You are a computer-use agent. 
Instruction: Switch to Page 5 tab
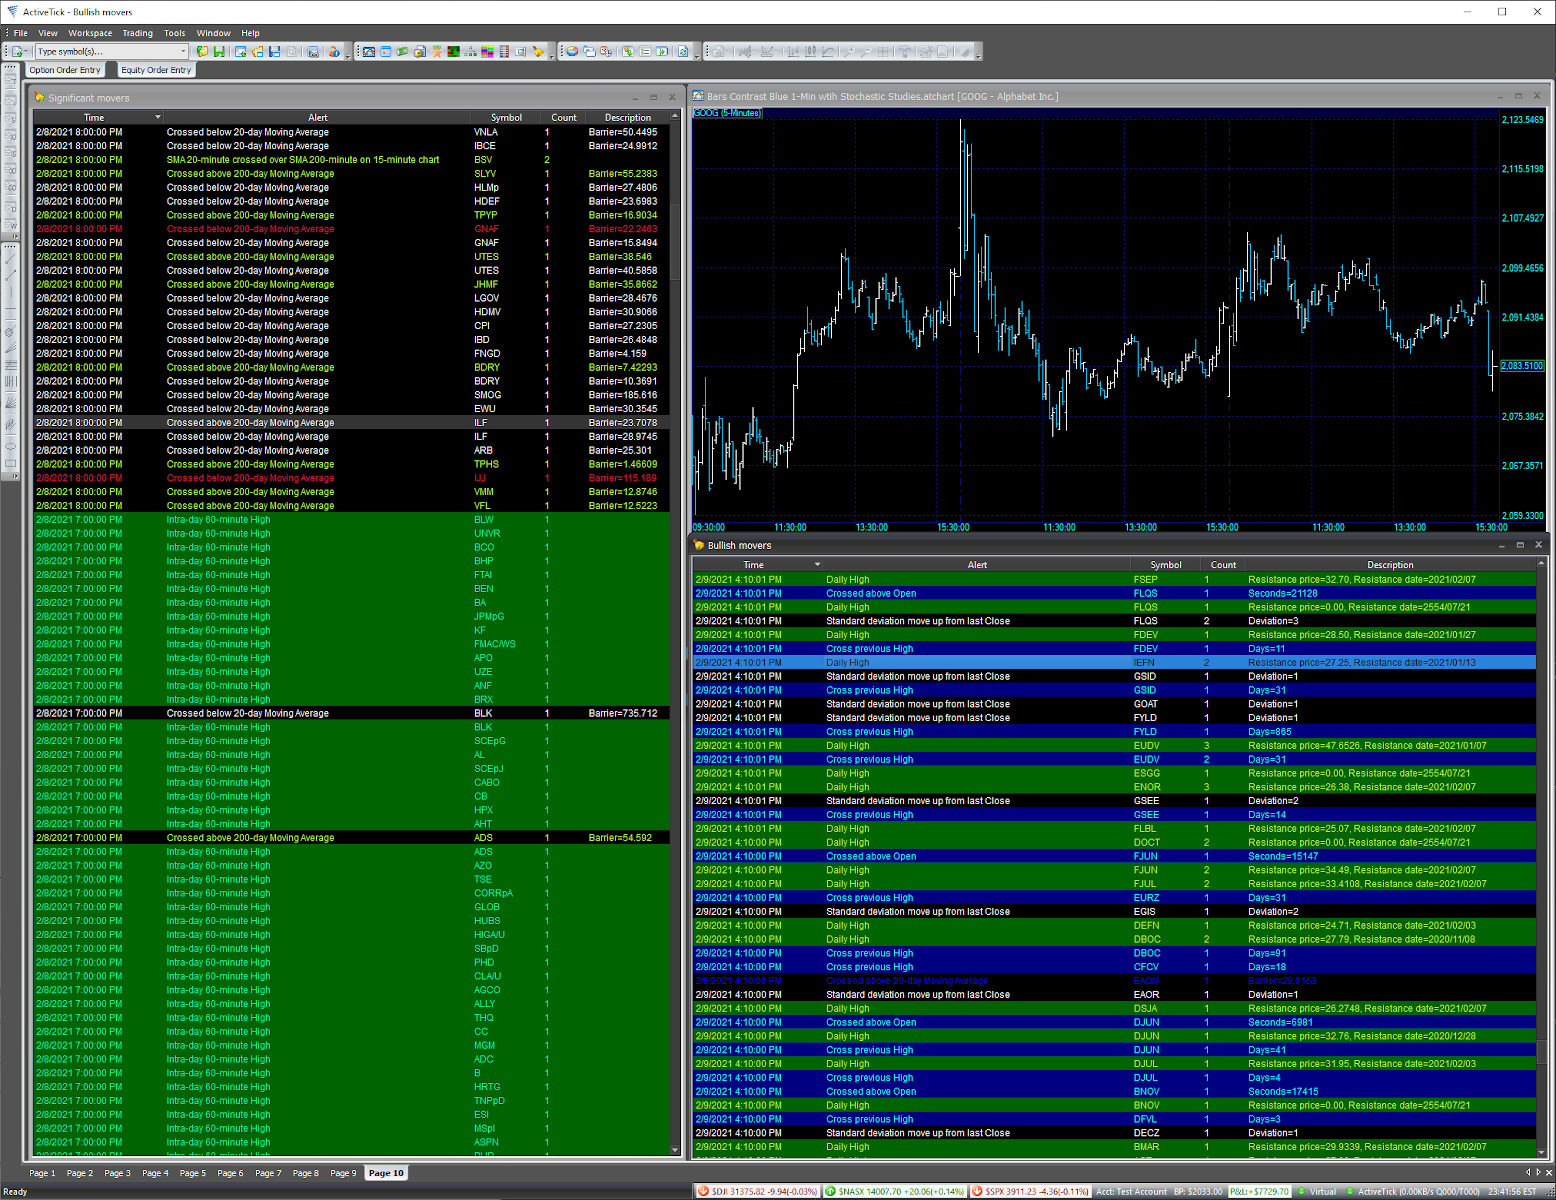(x=192, y=1173)
